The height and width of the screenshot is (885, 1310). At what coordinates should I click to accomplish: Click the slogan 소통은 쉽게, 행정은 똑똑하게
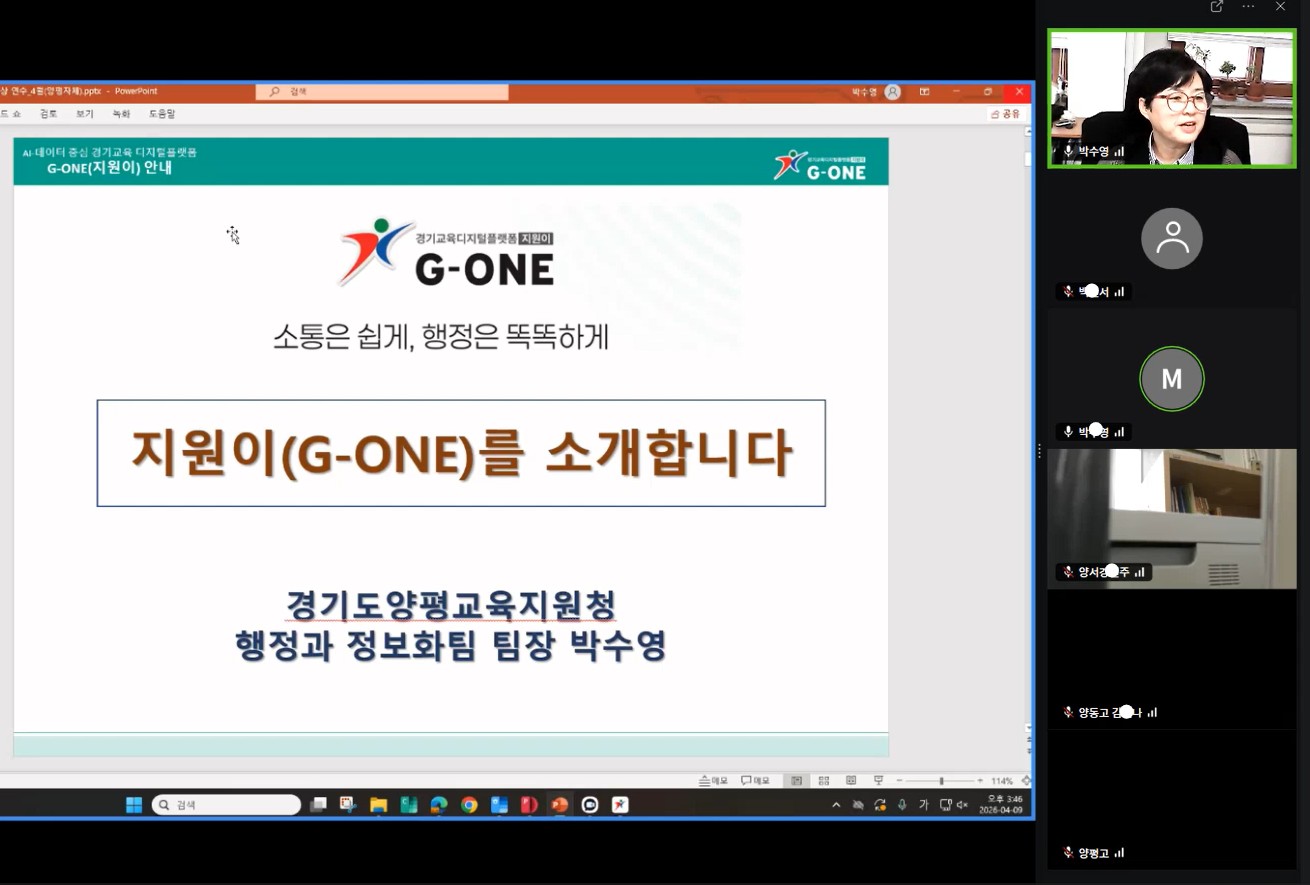tap(441, 337)
